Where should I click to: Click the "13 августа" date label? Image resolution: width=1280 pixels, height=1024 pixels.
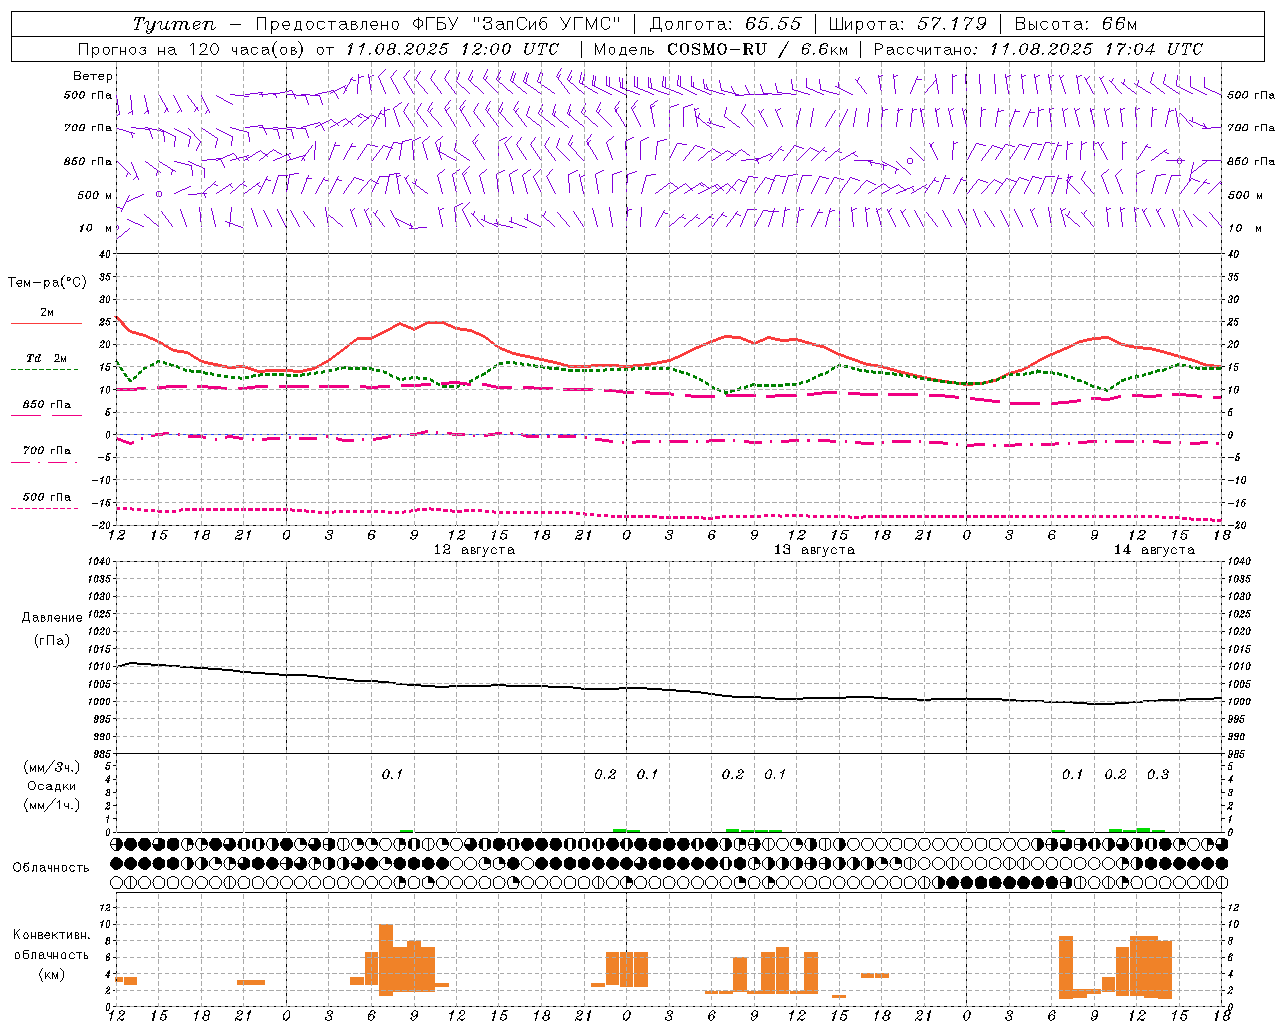click(x=814, y=550)
